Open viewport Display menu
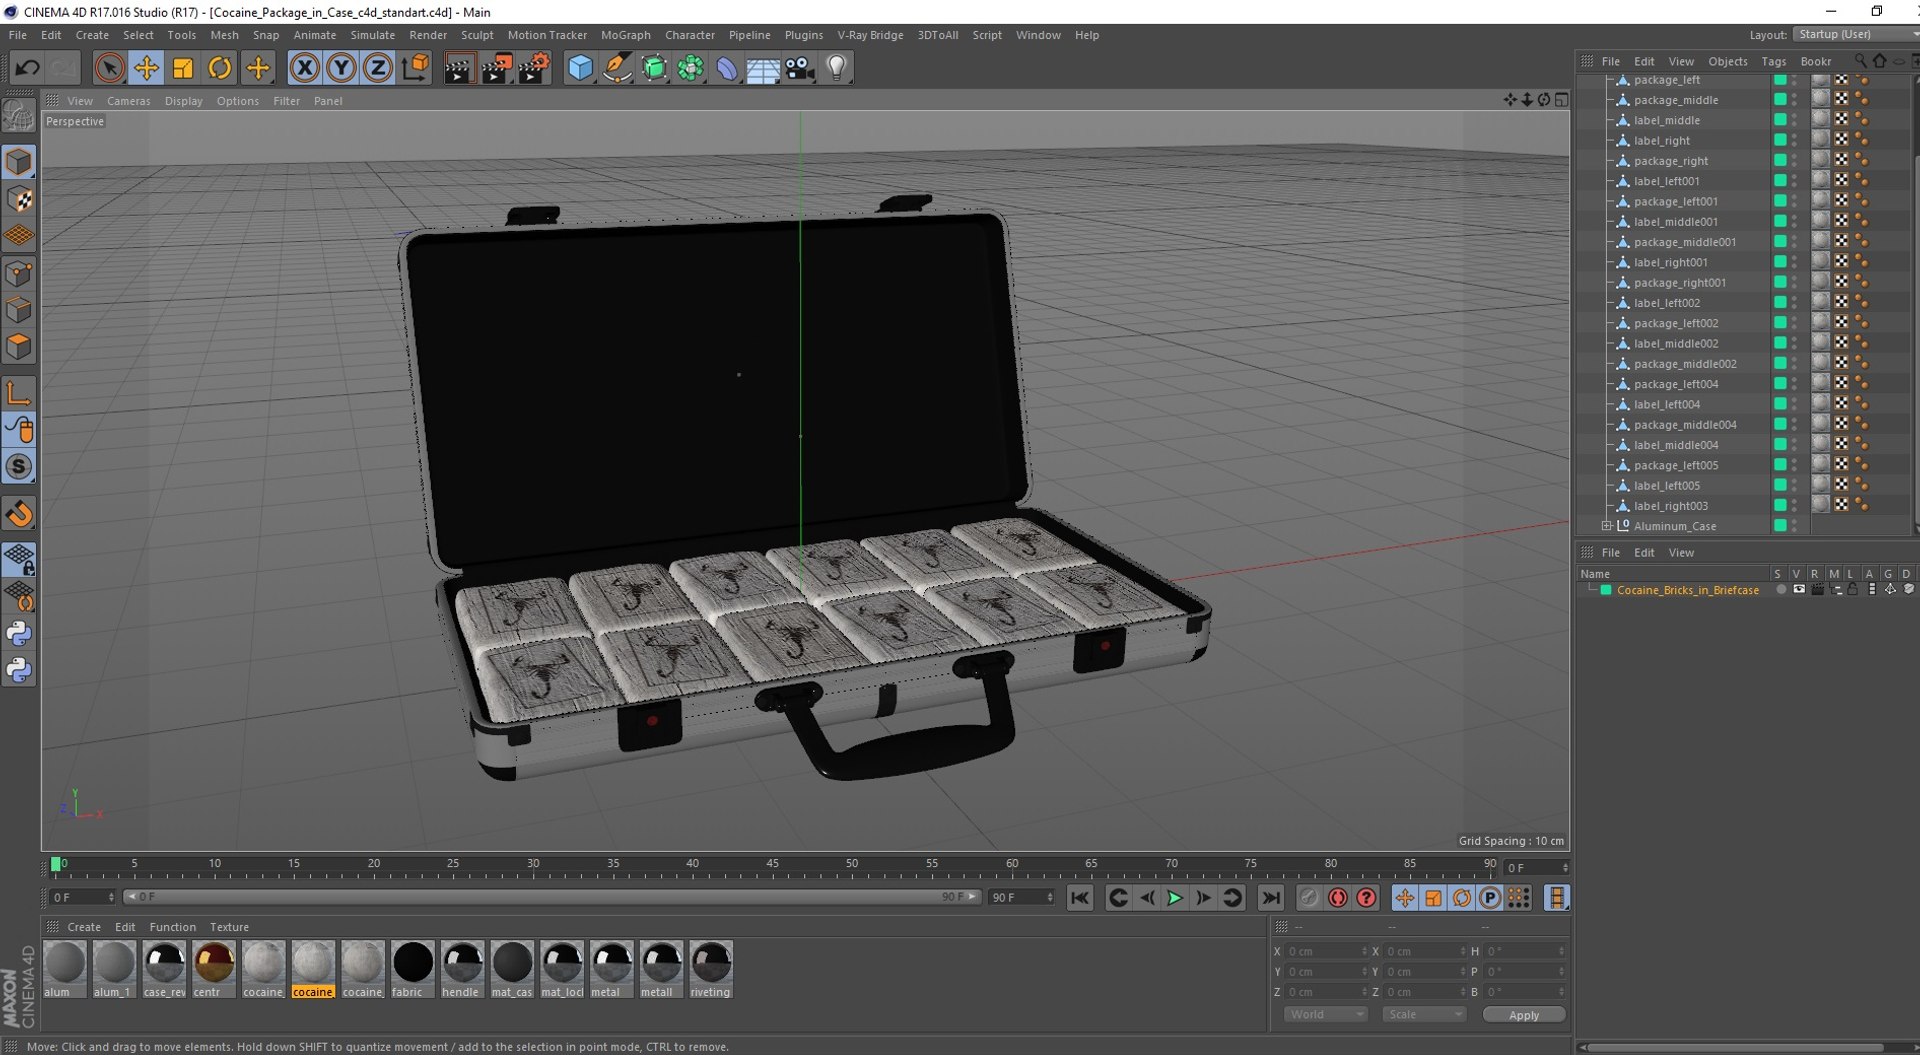The image size is (1920, 1055). (183, 101)
